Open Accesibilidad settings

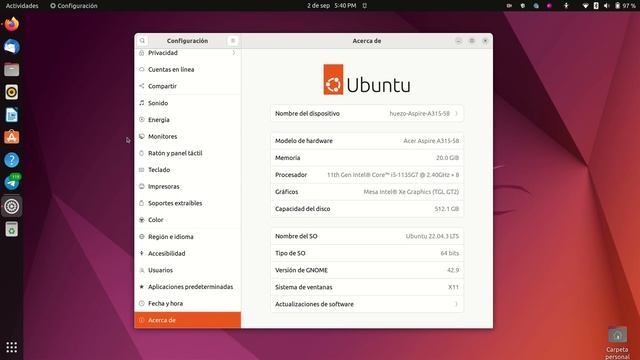point(187,253)
